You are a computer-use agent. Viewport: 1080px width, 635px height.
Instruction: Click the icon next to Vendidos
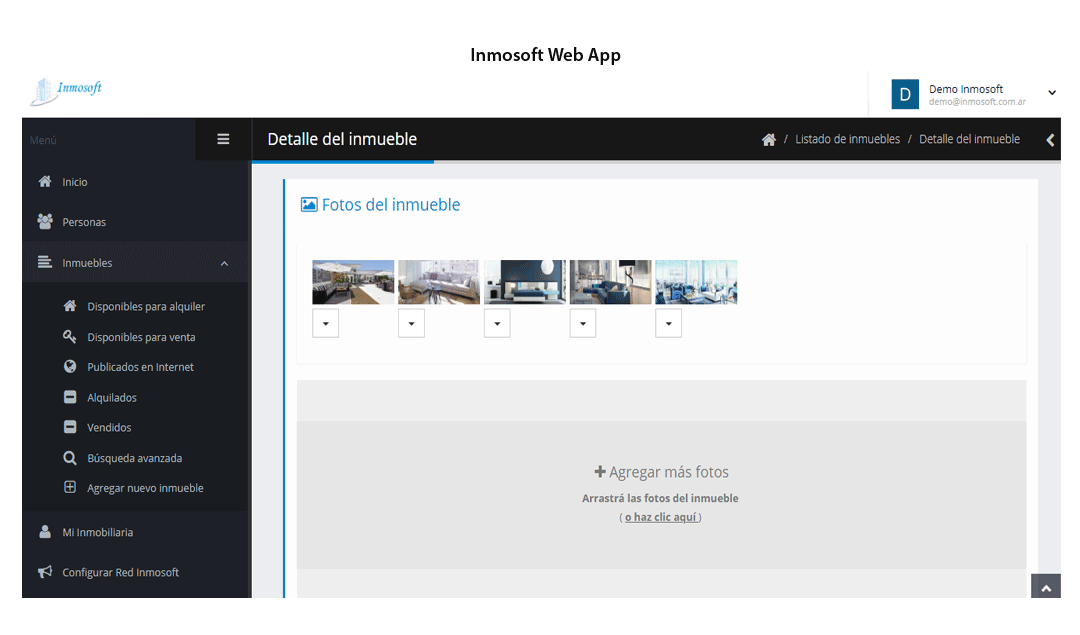[70, 427]
